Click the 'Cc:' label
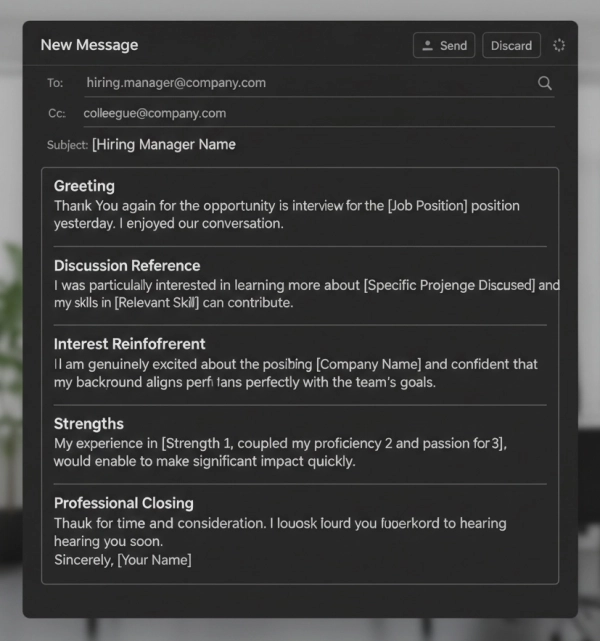 57,113
